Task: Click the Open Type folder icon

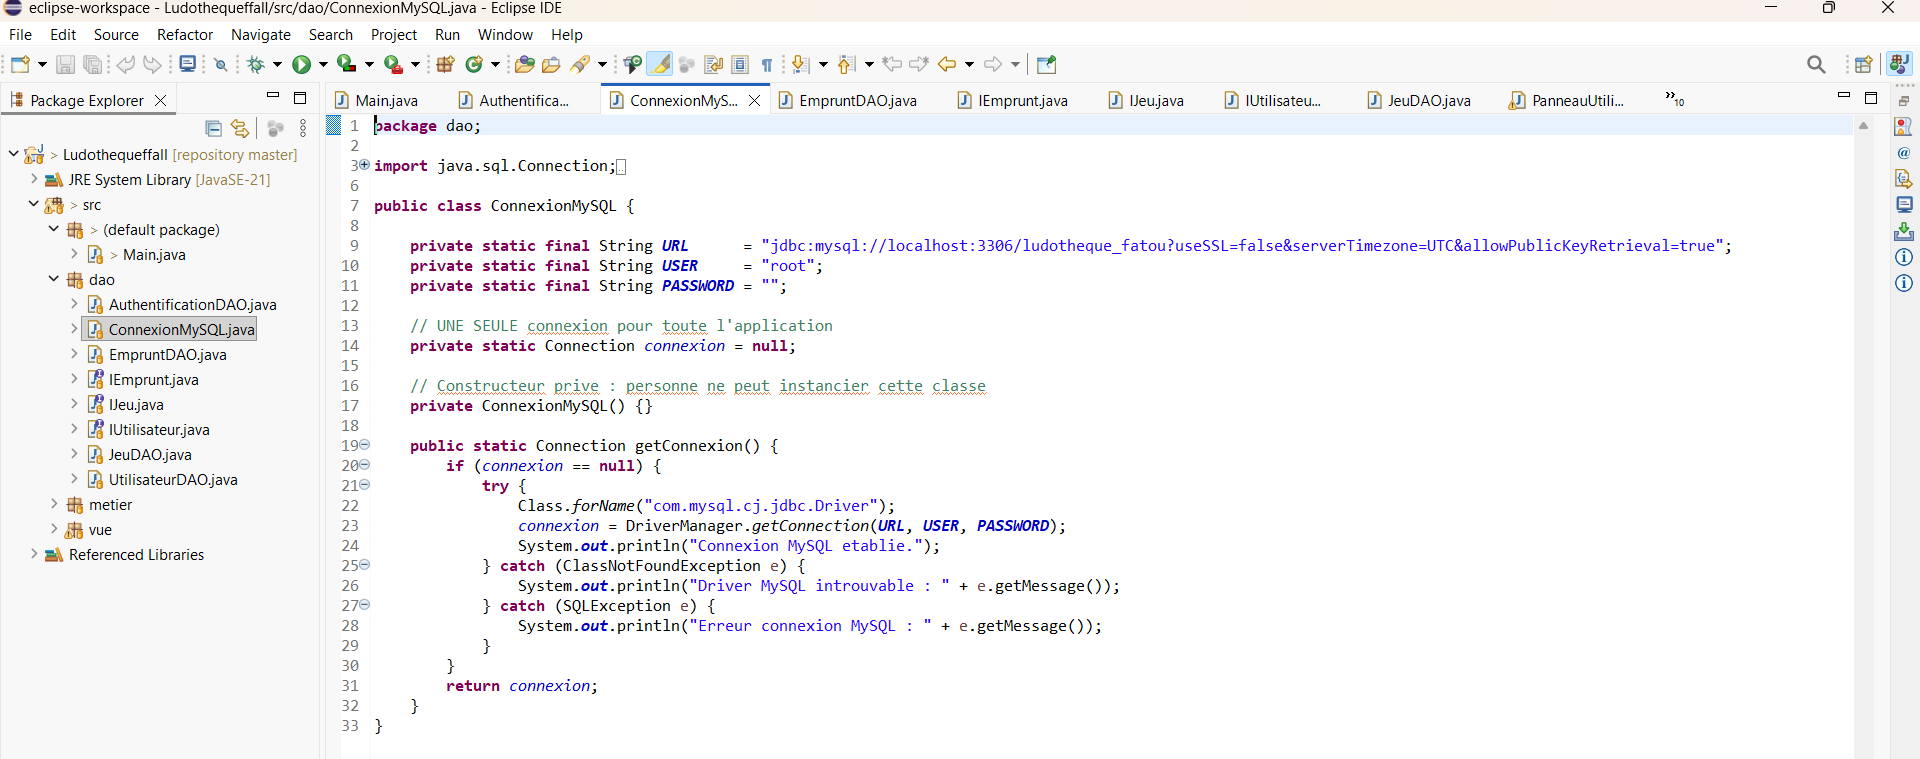Action: 525,64
